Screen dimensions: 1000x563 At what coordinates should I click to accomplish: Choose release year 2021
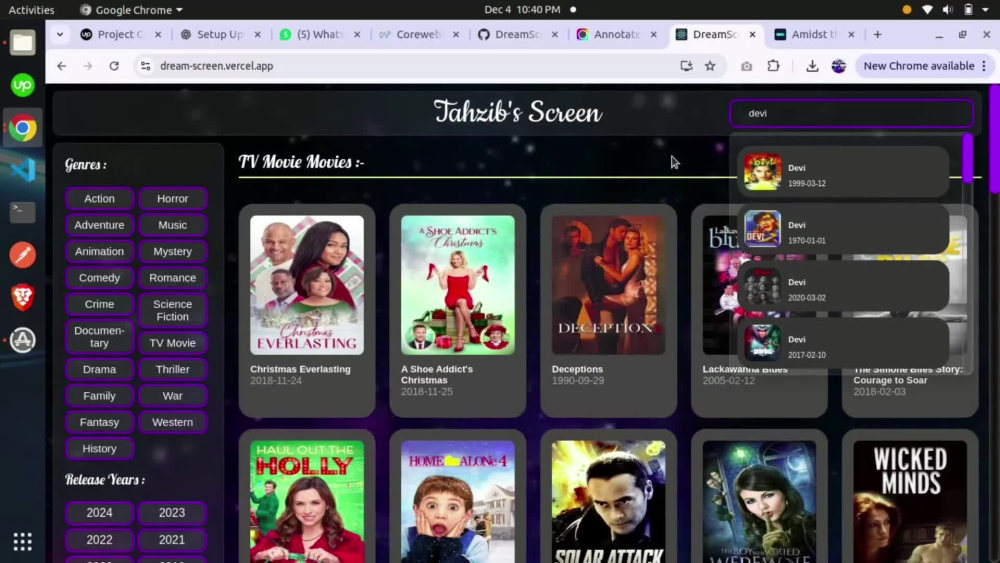pyautogui.click(x=172, y=539)
